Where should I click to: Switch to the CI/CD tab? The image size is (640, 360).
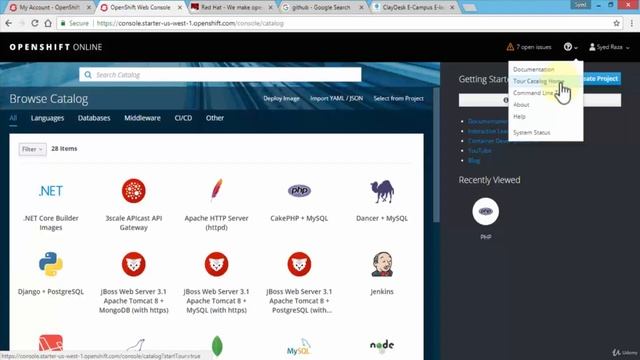tap(183, 118)
